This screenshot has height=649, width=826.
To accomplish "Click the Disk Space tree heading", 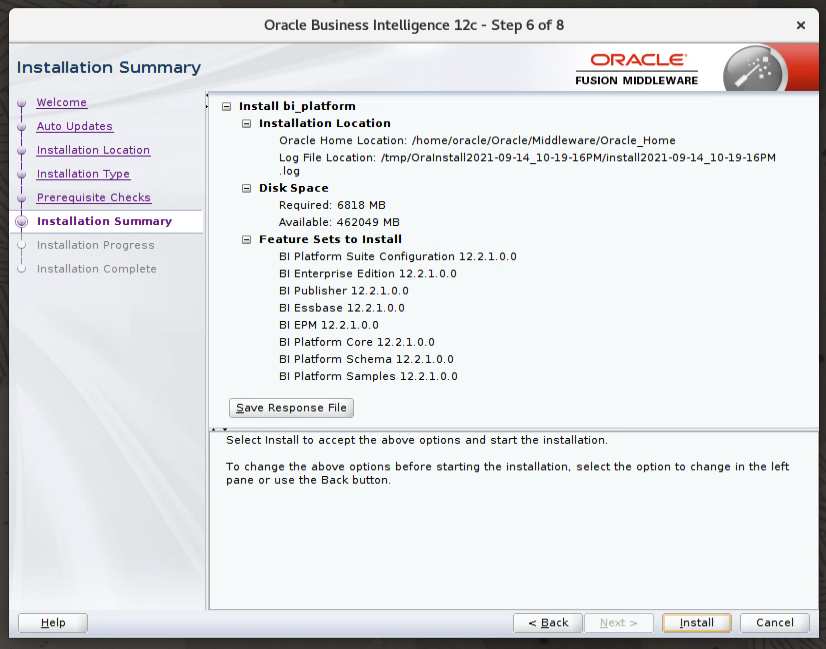I will tap(293, 189).
